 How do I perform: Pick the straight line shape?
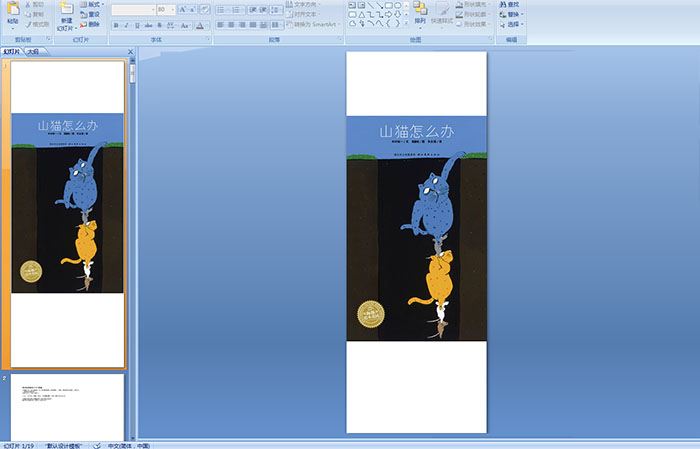(371, 5)
